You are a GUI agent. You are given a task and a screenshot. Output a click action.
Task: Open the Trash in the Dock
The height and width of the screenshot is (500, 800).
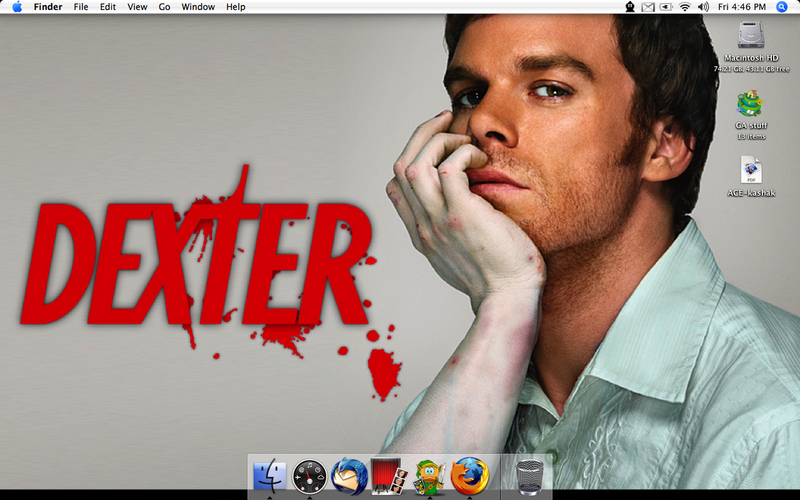529,477
